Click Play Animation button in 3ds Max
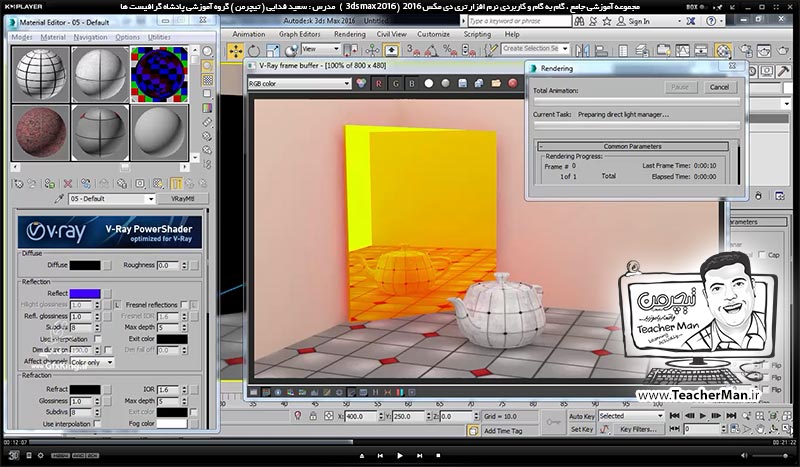 [x=703, y=415]
